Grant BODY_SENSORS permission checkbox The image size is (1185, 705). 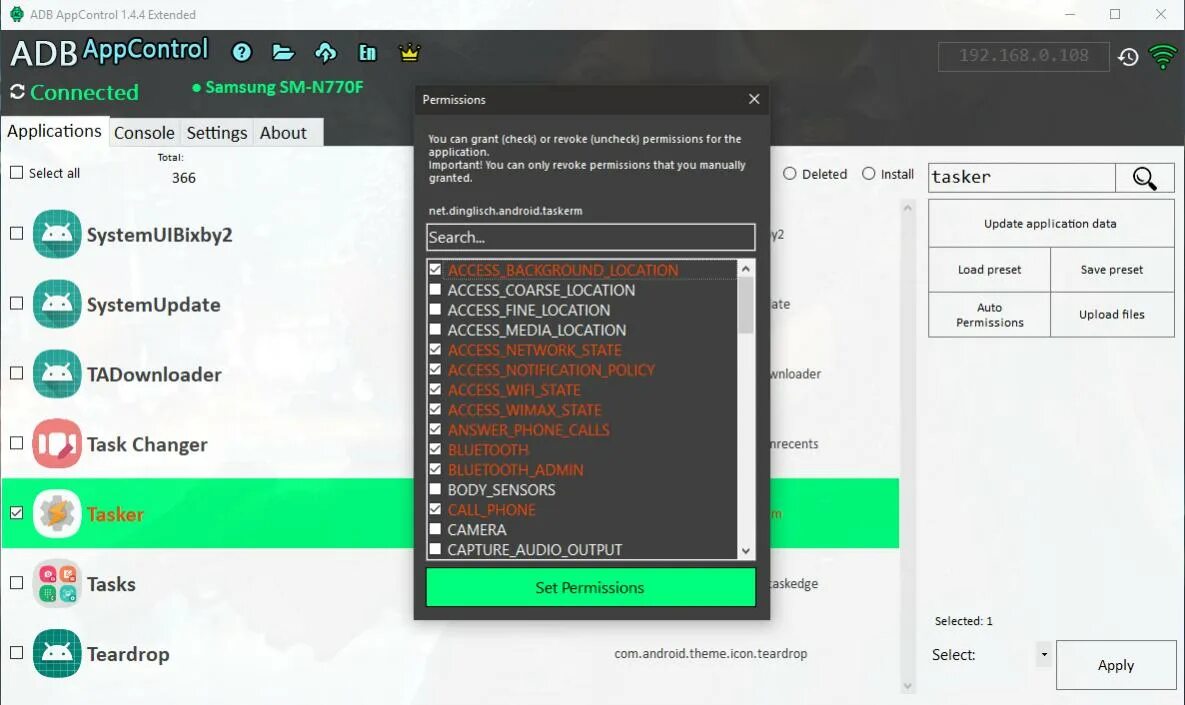pyautogui.click(x=435, y=489)
